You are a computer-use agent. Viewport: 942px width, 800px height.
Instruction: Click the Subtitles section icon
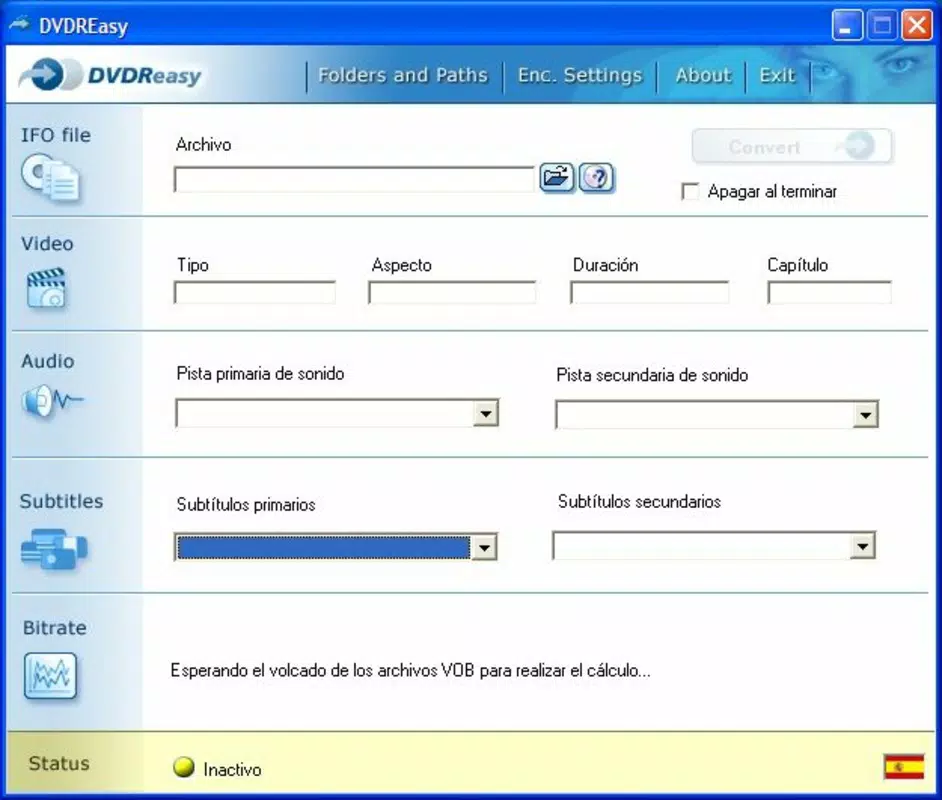[54, 548]
